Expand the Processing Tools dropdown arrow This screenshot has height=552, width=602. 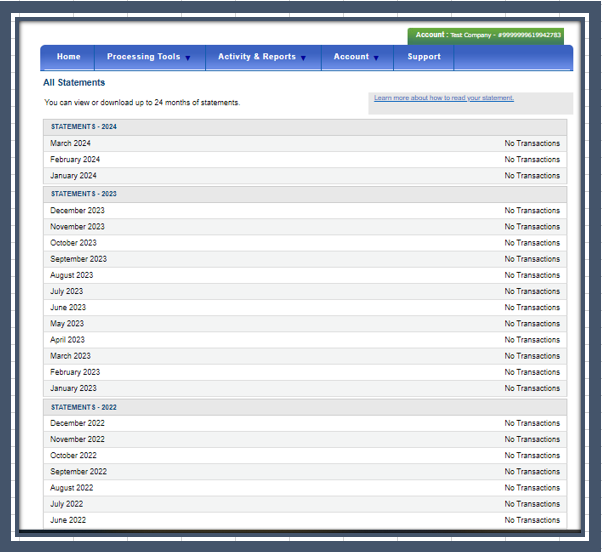188,58
